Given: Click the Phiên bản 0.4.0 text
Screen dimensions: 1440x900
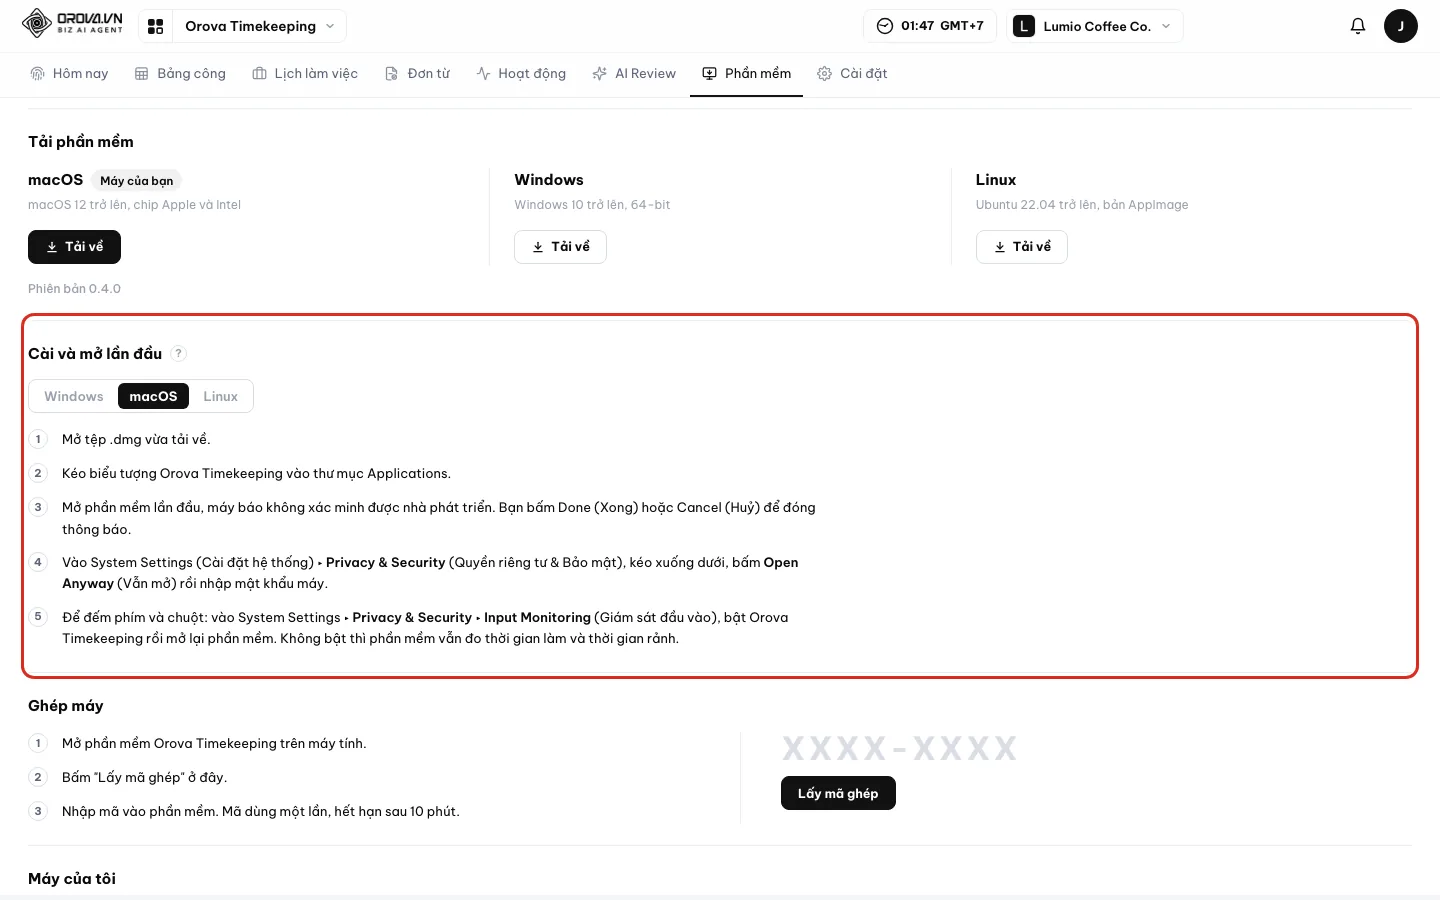Looking at the screenshot, I should point(74,288).
